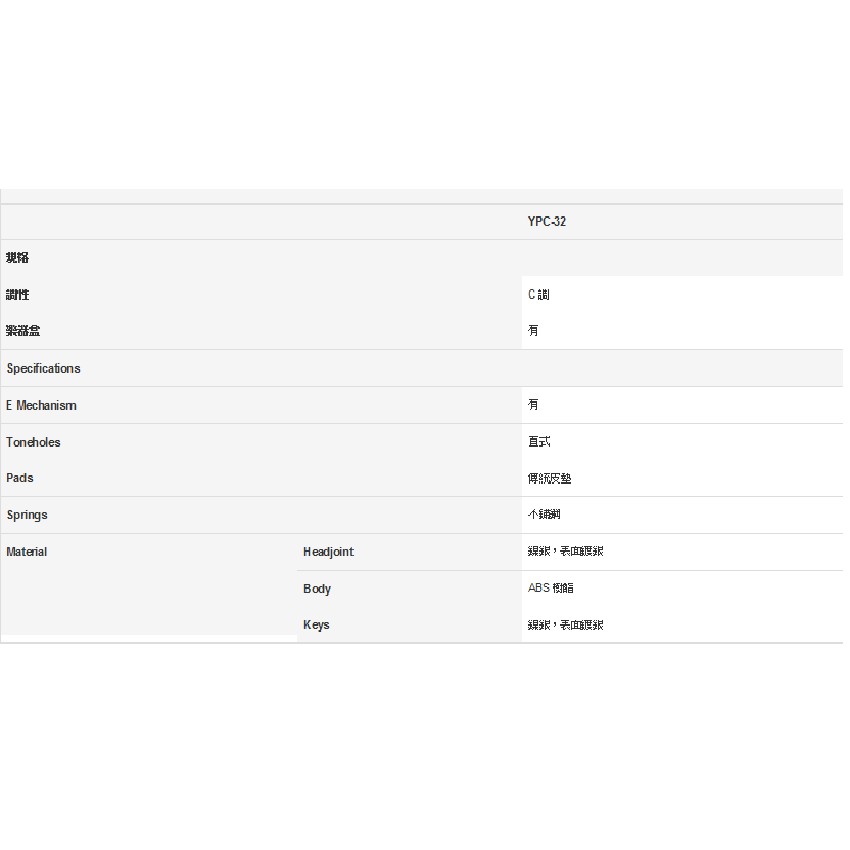Viewport: 850px width, 850px height.
Task: Click the YPC-32 model column header
Action: 546,222
